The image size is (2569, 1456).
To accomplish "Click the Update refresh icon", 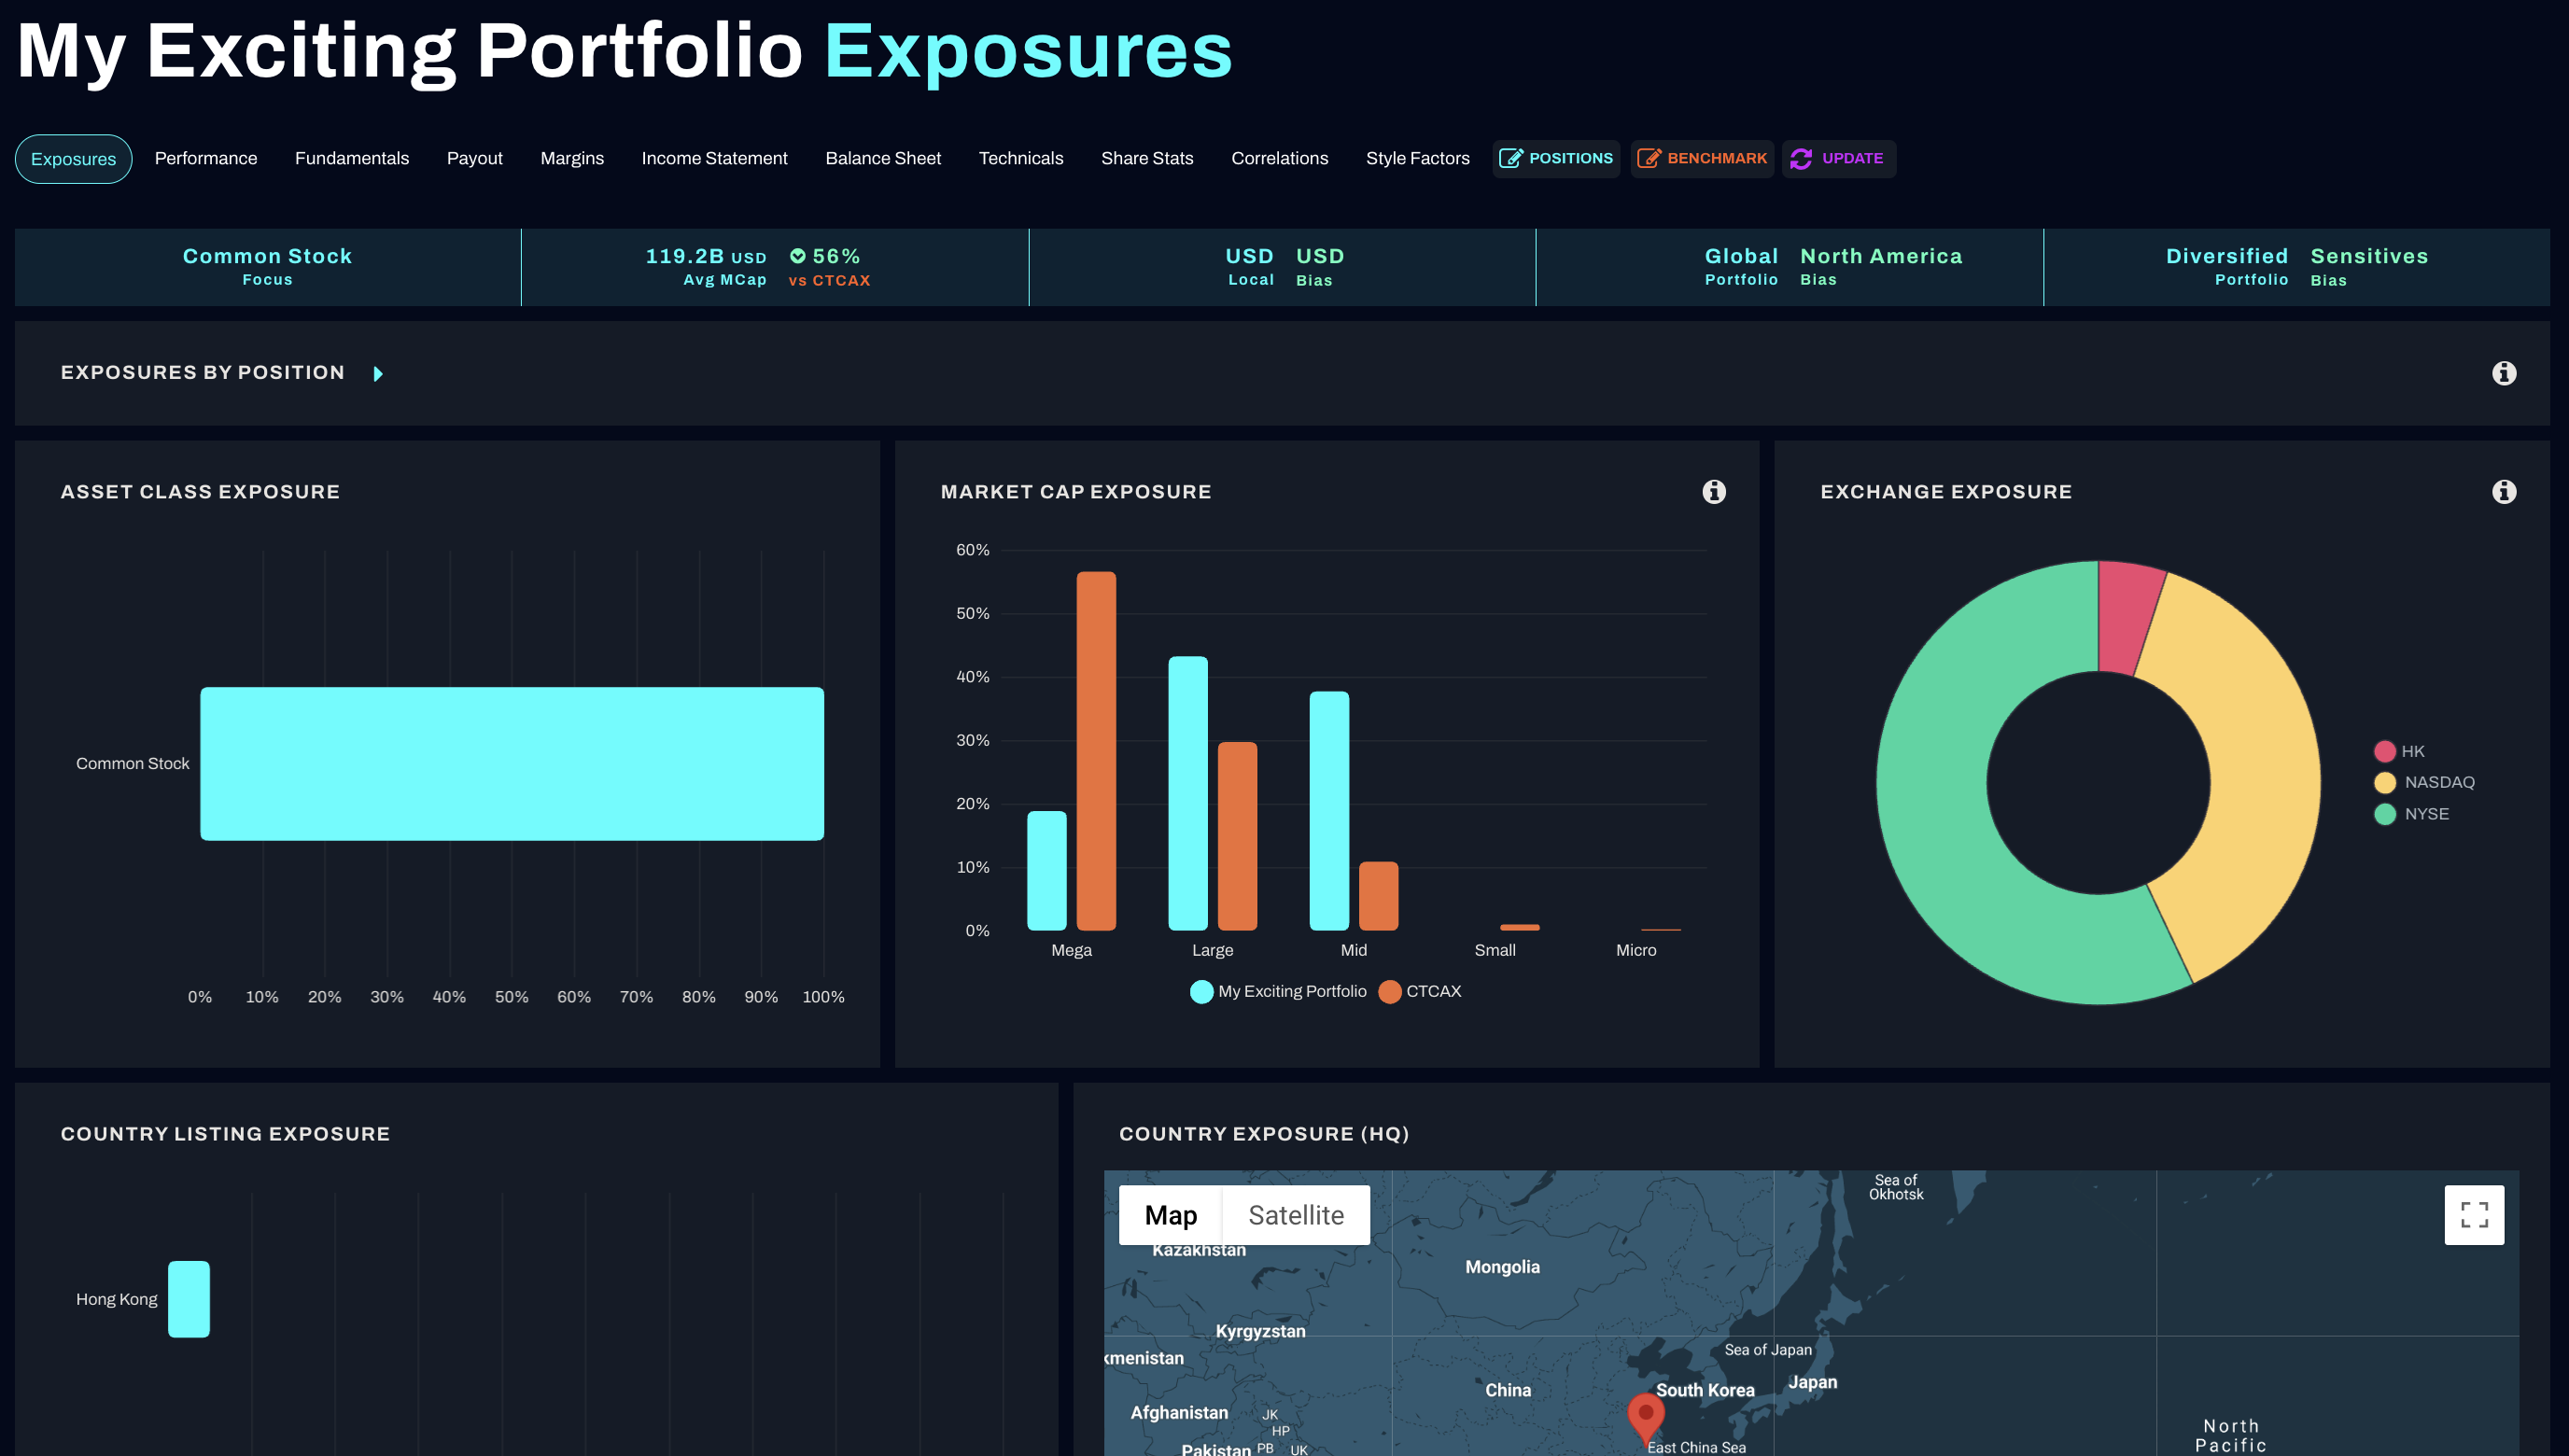I will pos(1801,158).
